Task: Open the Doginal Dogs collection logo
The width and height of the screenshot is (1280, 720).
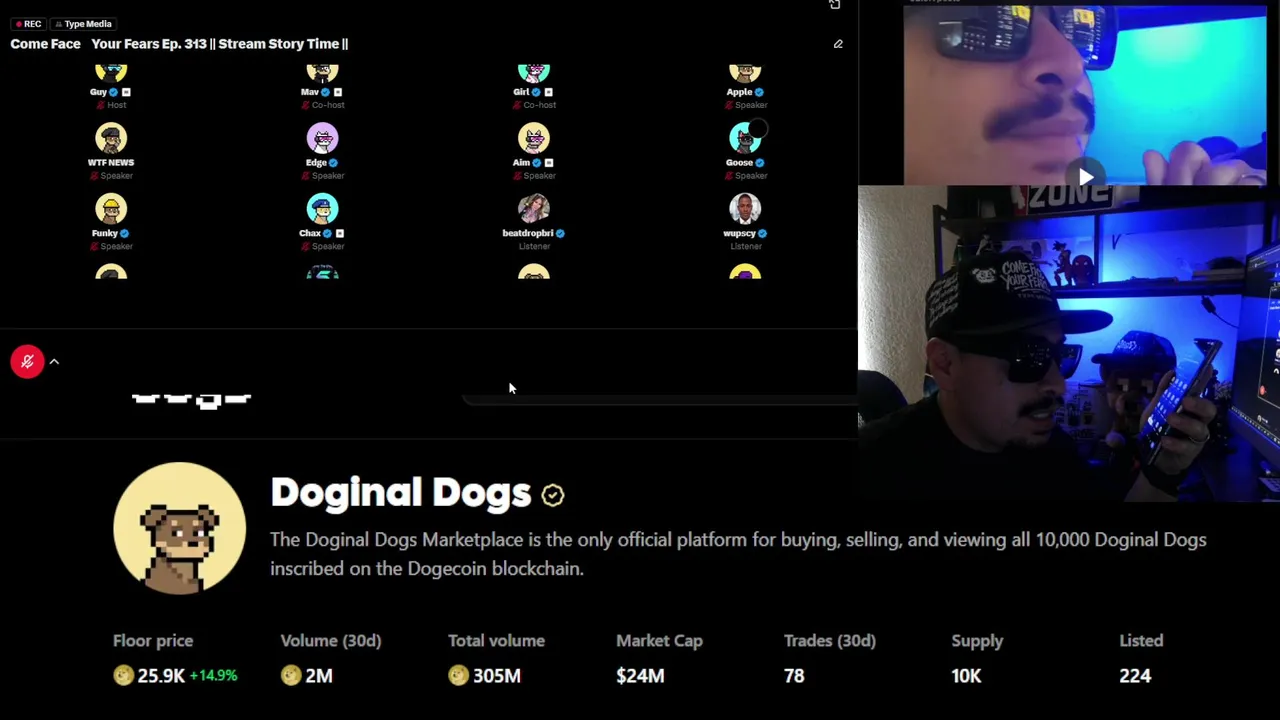Action: tap(179, 528)
